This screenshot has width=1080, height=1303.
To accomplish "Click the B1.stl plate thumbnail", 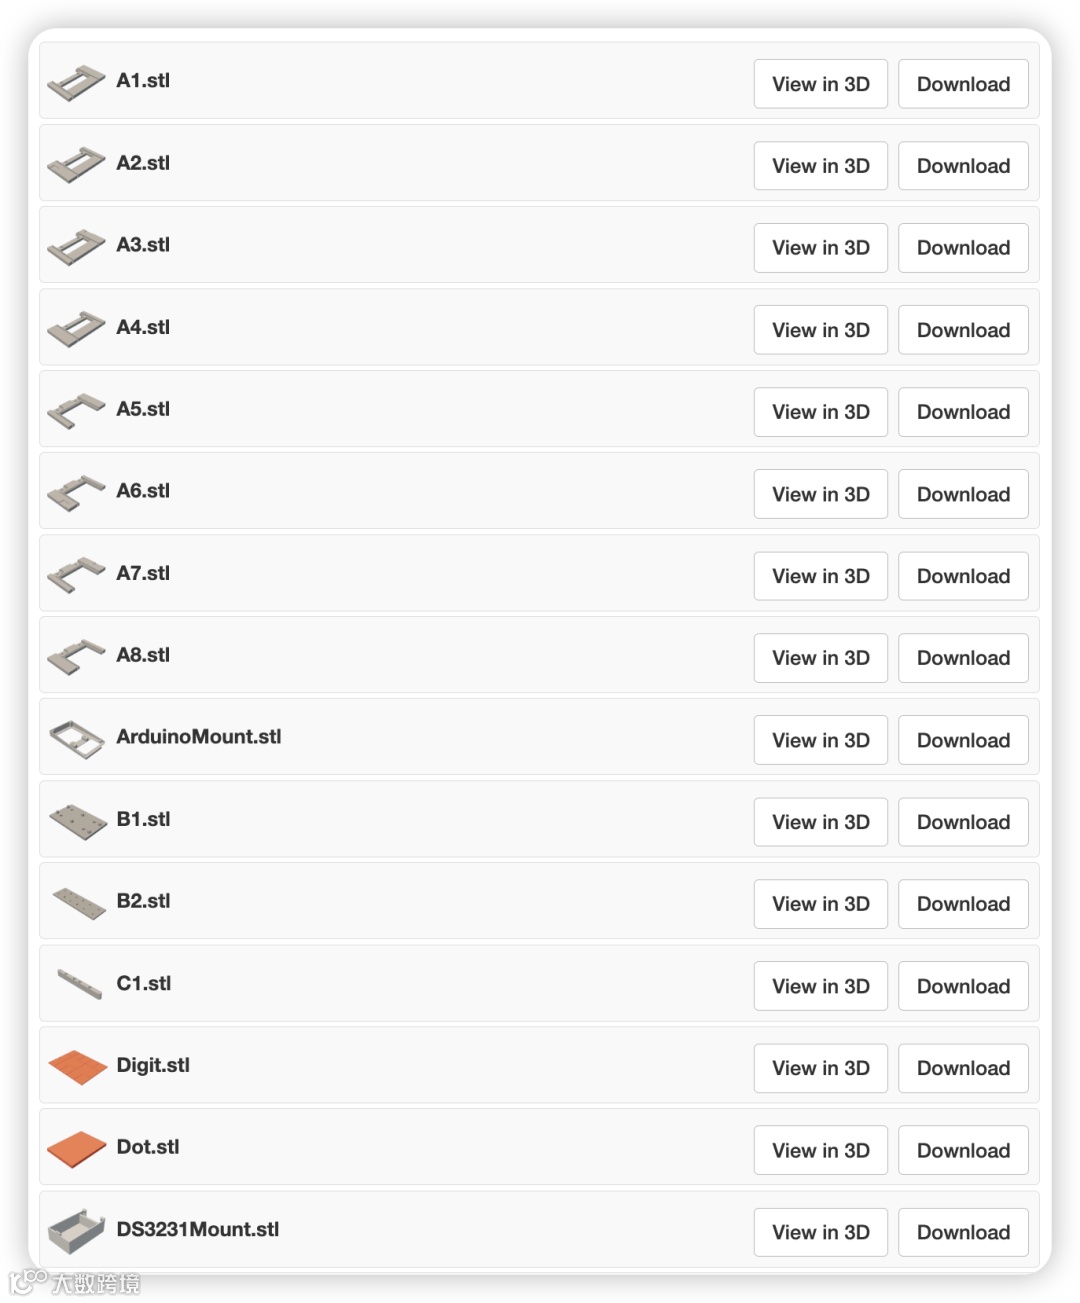I will 77,821.
